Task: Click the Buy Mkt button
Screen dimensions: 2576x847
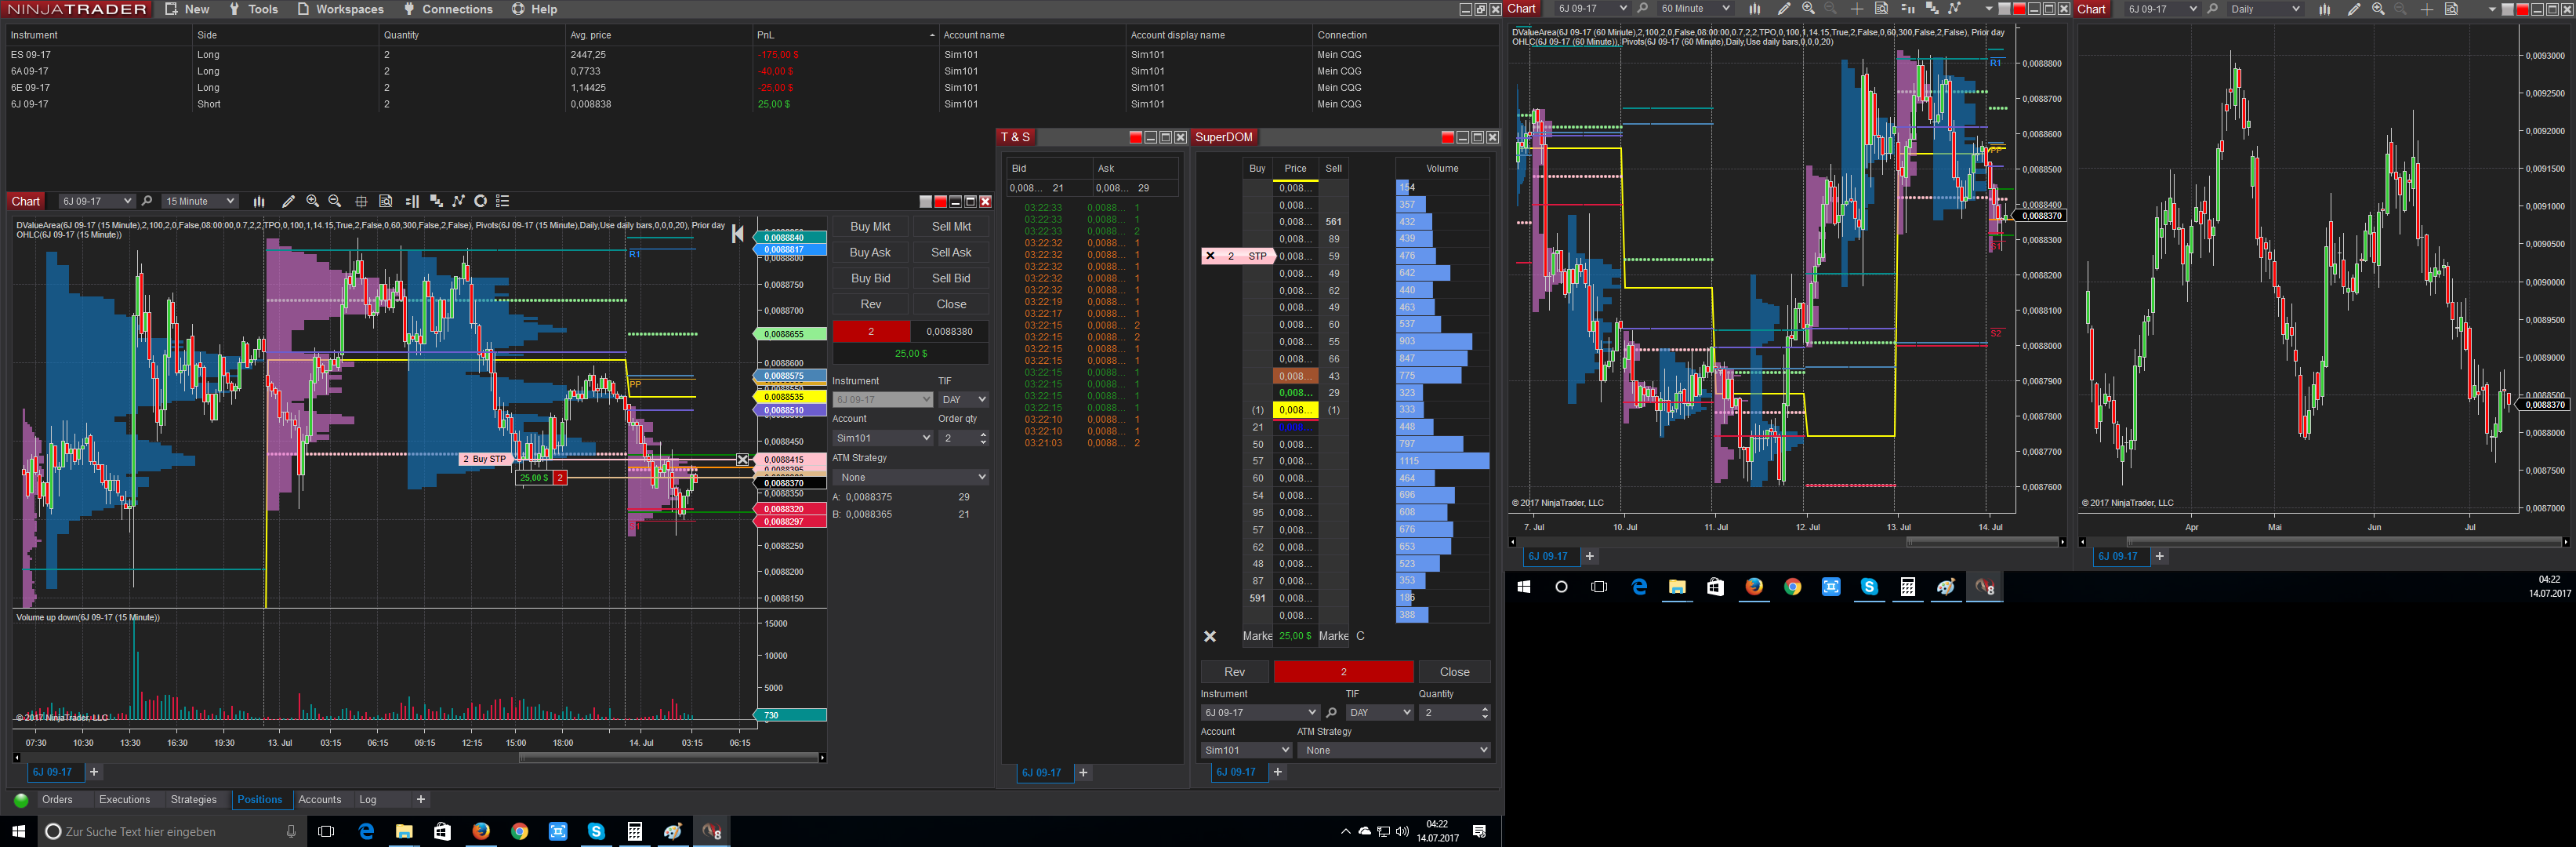Action: [x=870, y=227]
